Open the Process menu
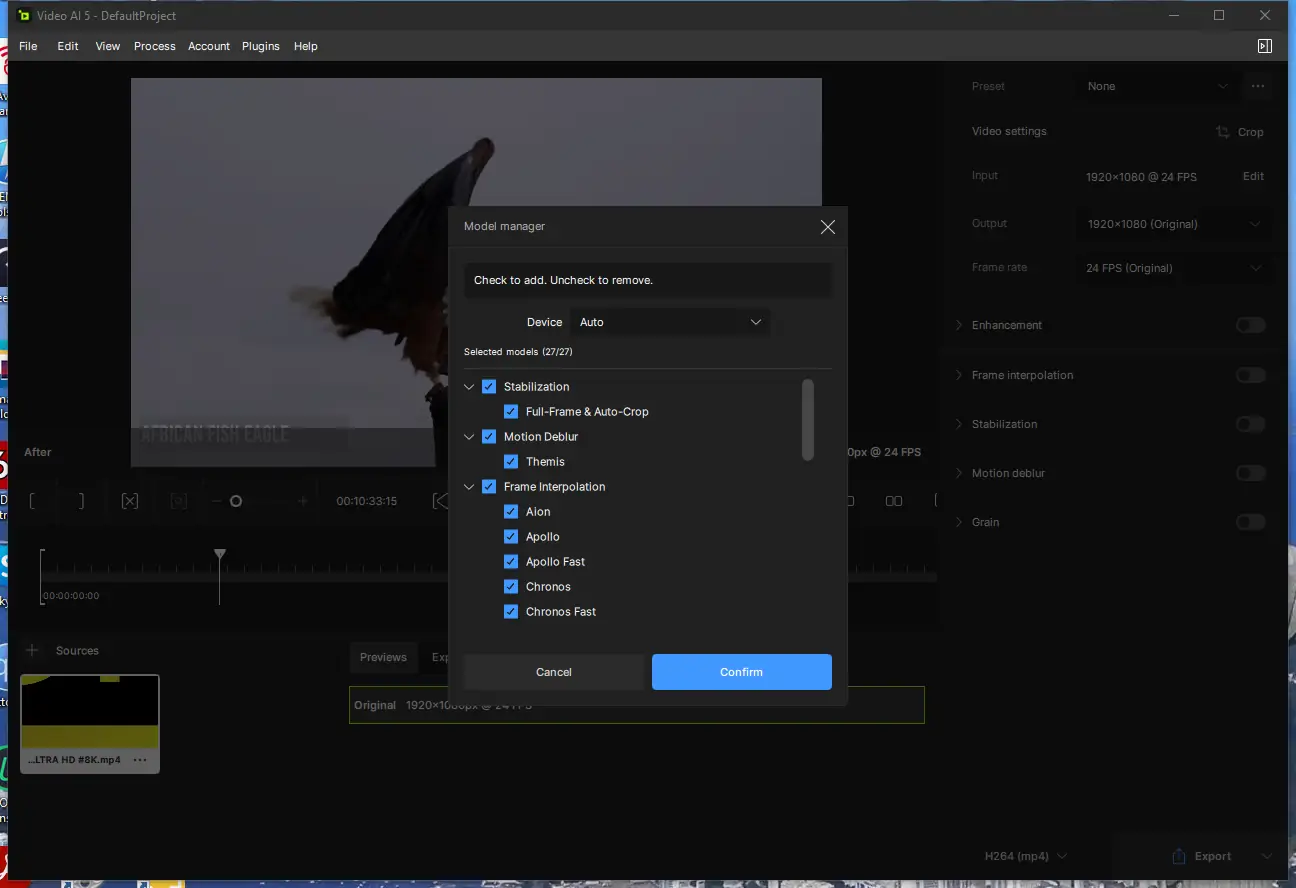 [155, 46]
